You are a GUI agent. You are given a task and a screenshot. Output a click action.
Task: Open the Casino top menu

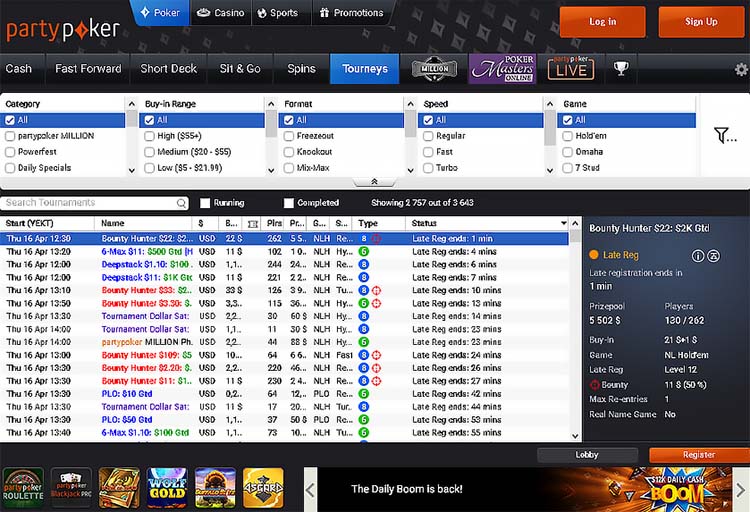pos(221,13)
